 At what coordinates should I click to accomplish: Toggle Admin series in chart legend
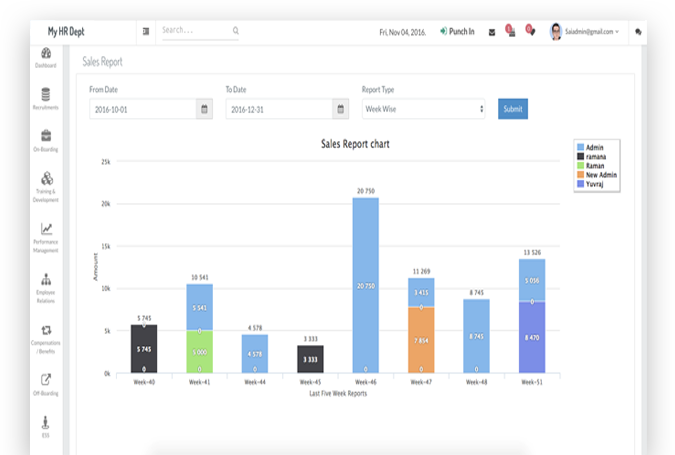[x=590, y=147]
